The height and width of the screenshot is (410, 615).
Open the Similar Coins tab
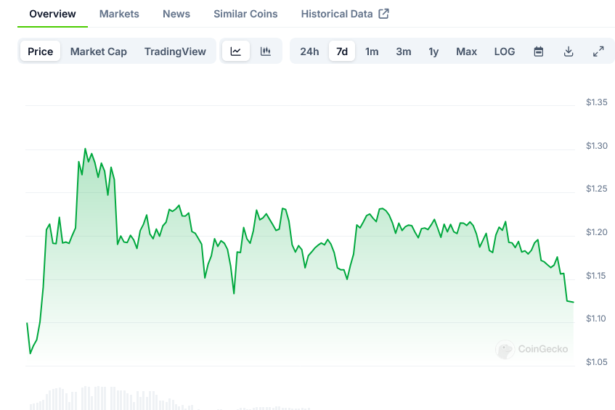pyautogui.click(x=245, y=14)
